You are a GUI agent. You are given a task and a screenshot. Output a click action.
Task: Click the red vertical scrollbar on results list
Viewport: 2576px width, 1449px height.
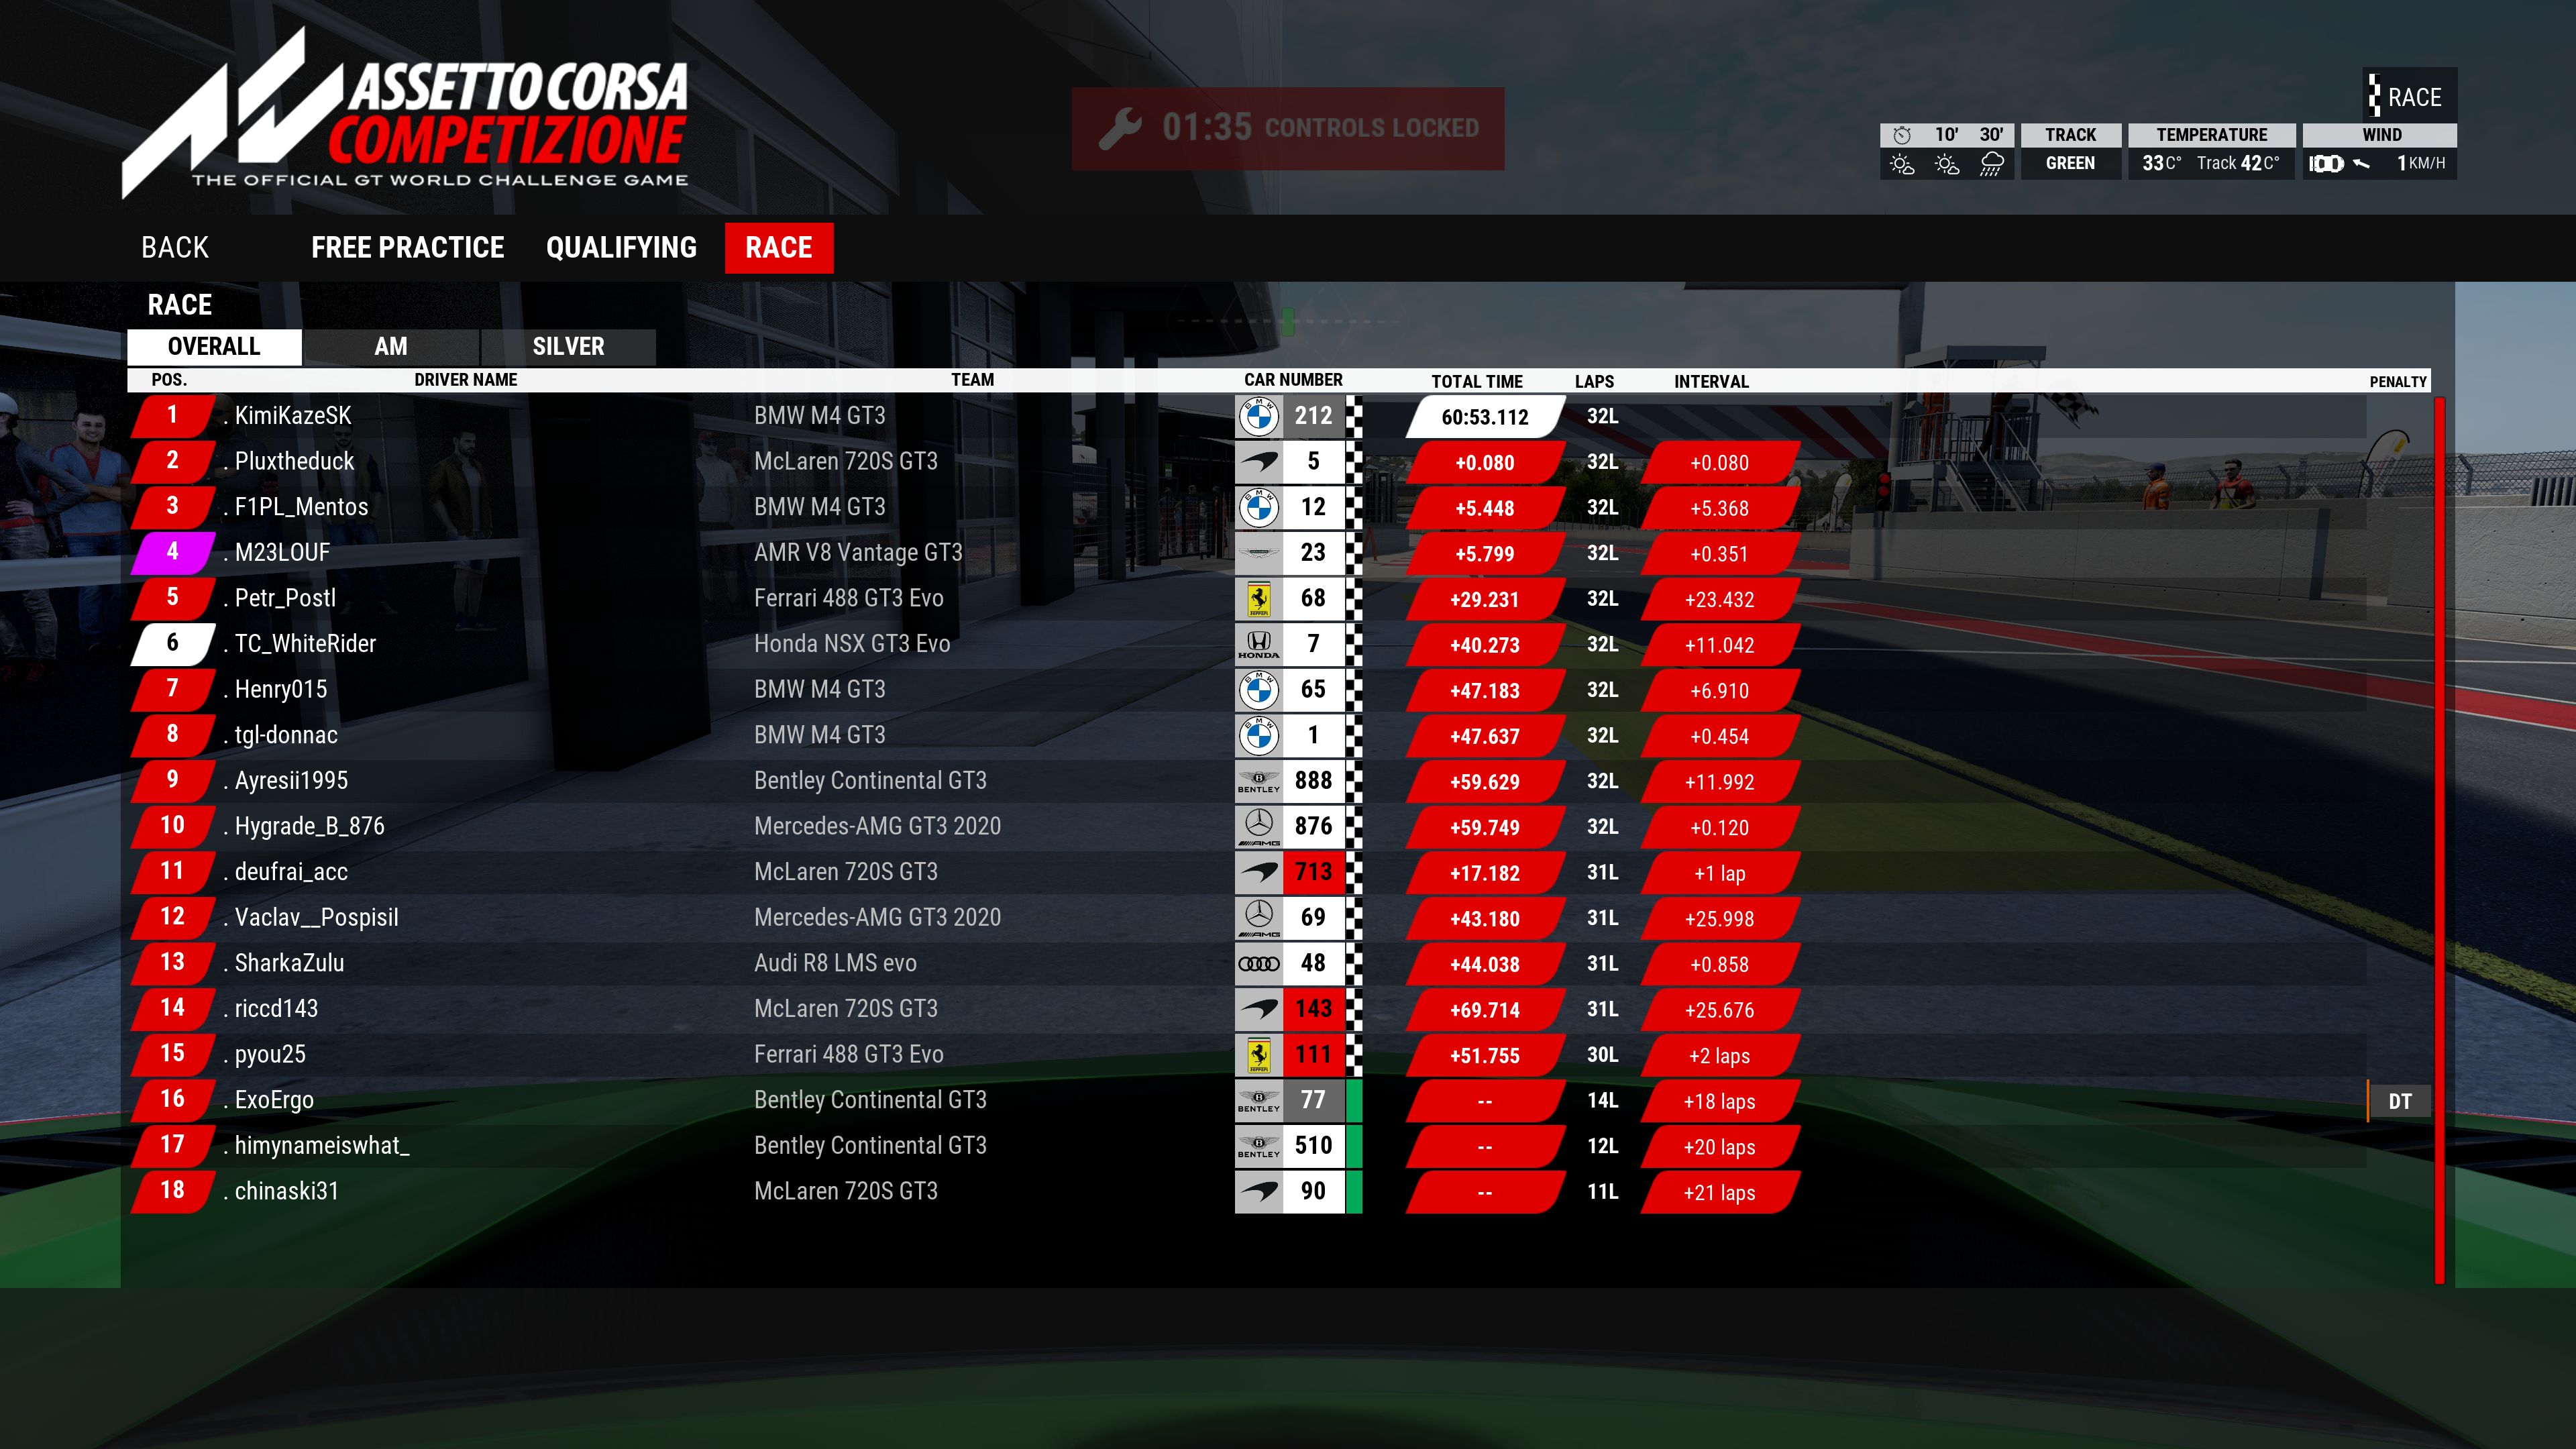[x=2439, y=840]
